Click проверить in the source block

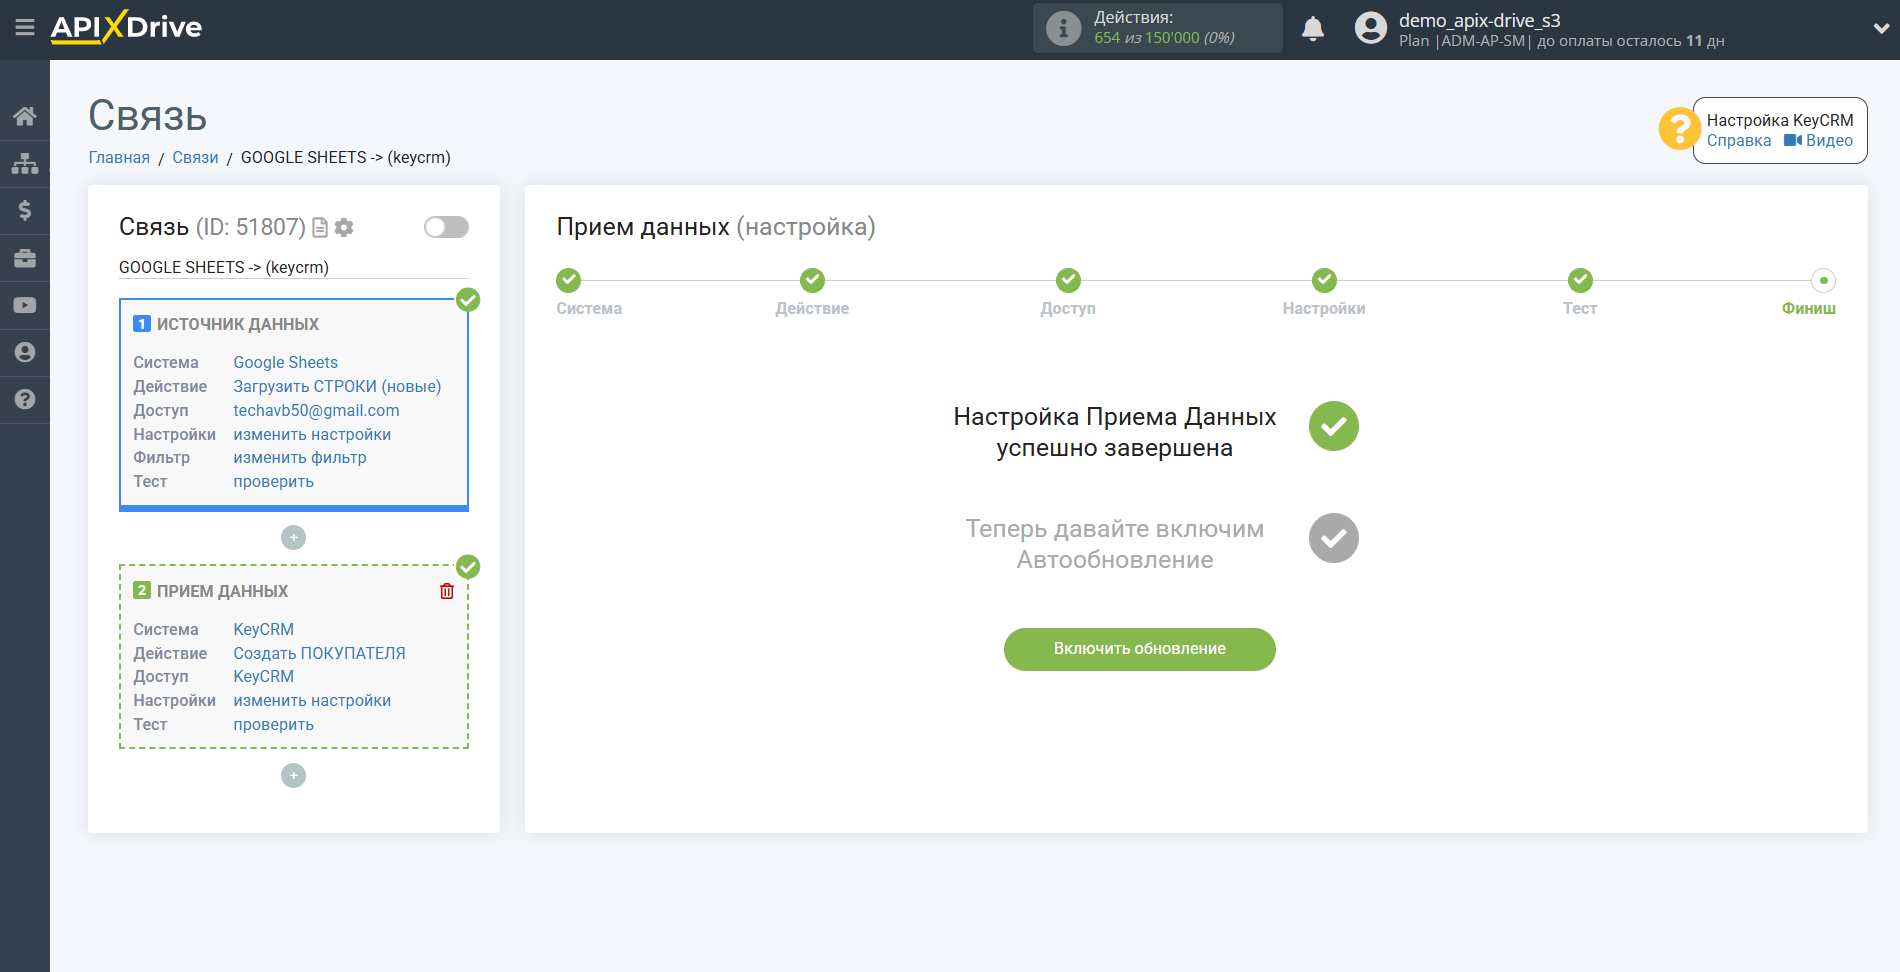[273, 481]
